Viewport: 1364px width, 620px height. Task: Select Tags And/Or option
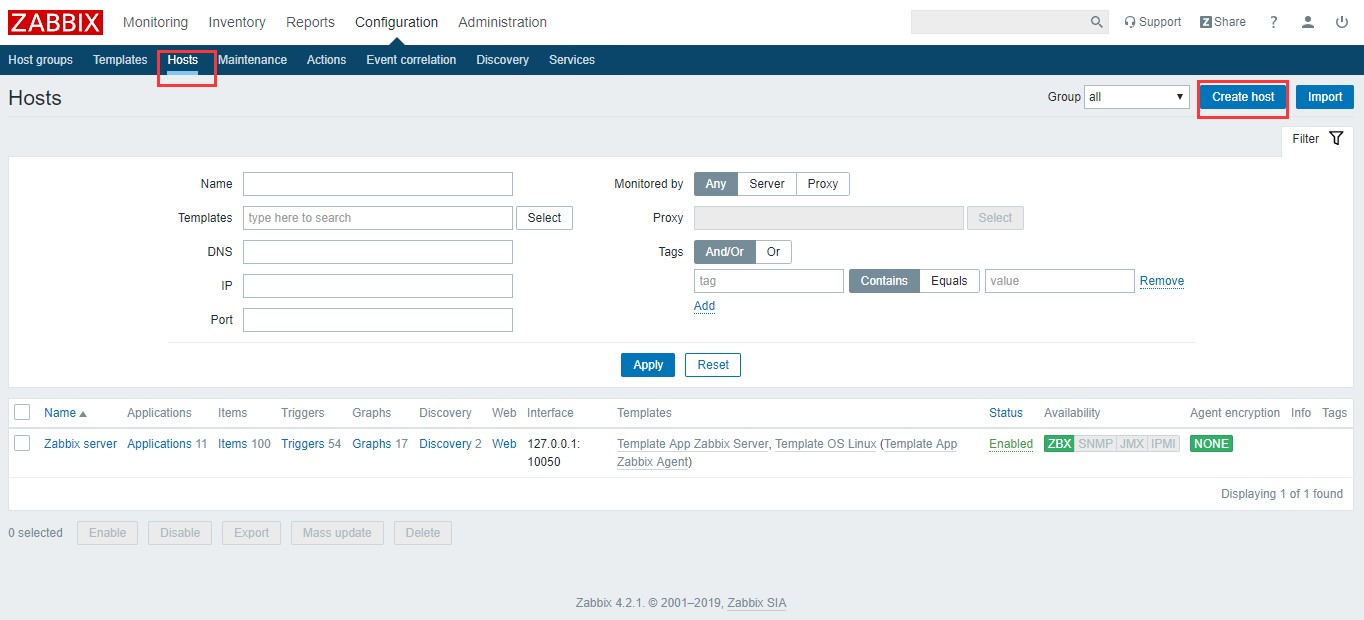pos(725,252)
